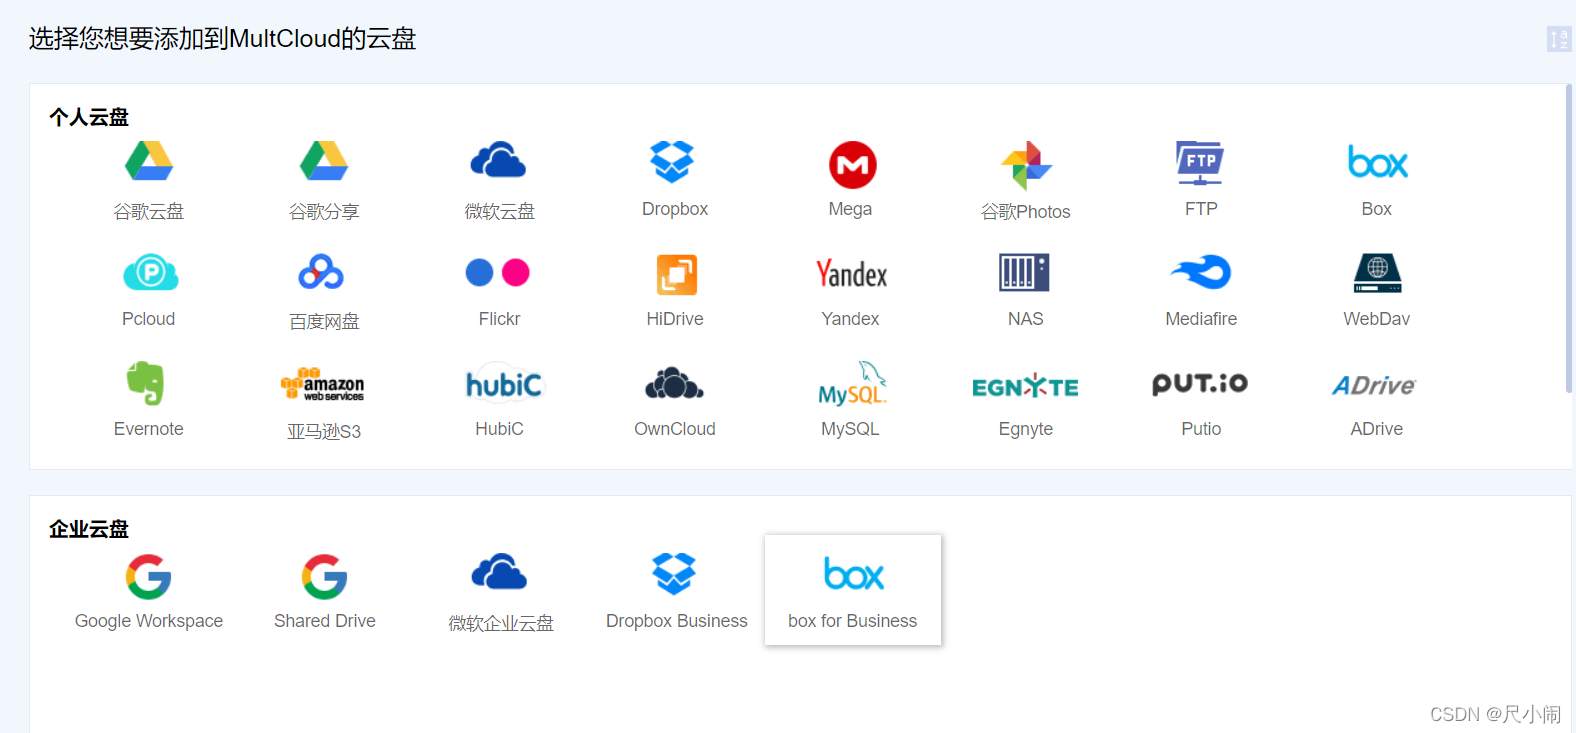This screenshot has width=1576, height=733.
Task: Select the personal Box icon
Action: 1378,162
